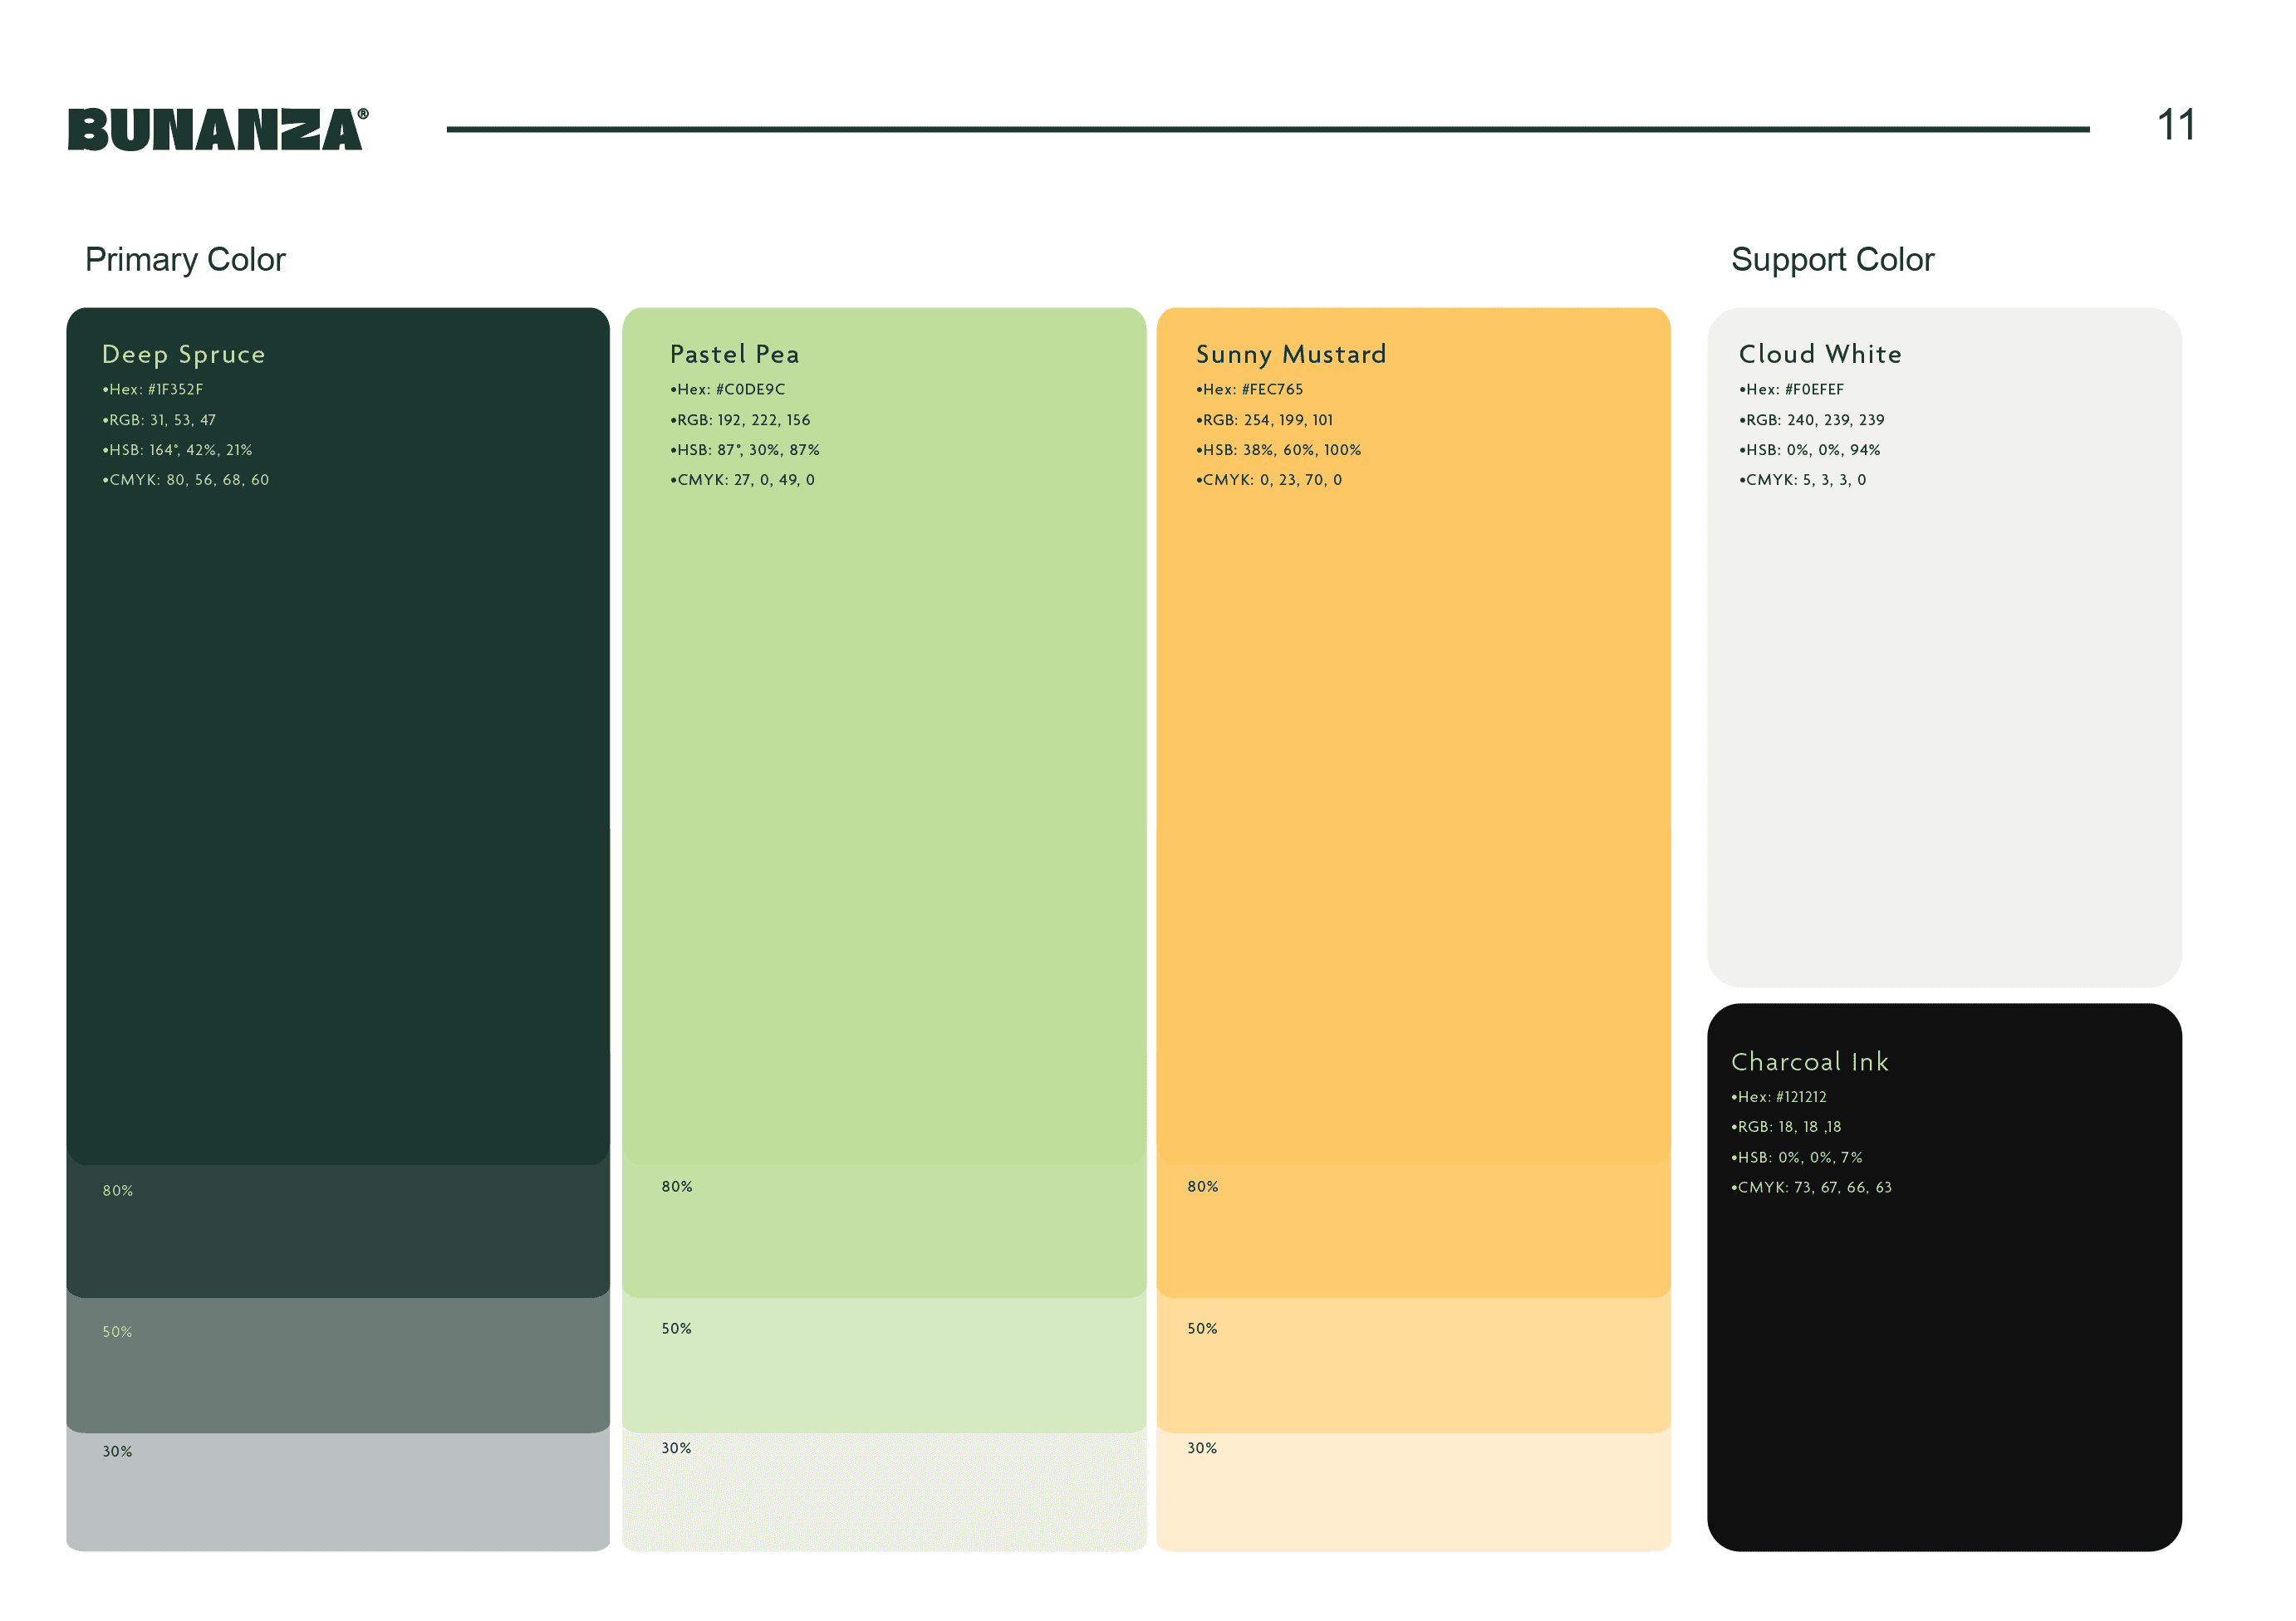Screen dimensions: 2296x1621
Task: Click the Primary Color heading
Action: (185, 260)
